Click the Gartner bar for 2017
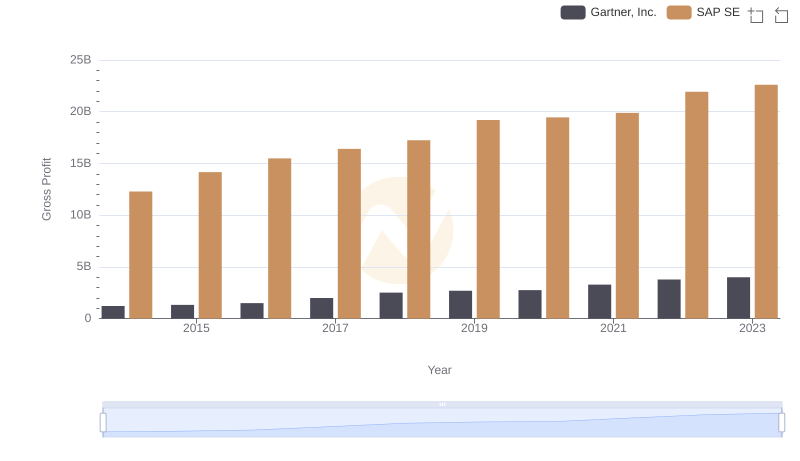800x461 pixels. point(321,308)
